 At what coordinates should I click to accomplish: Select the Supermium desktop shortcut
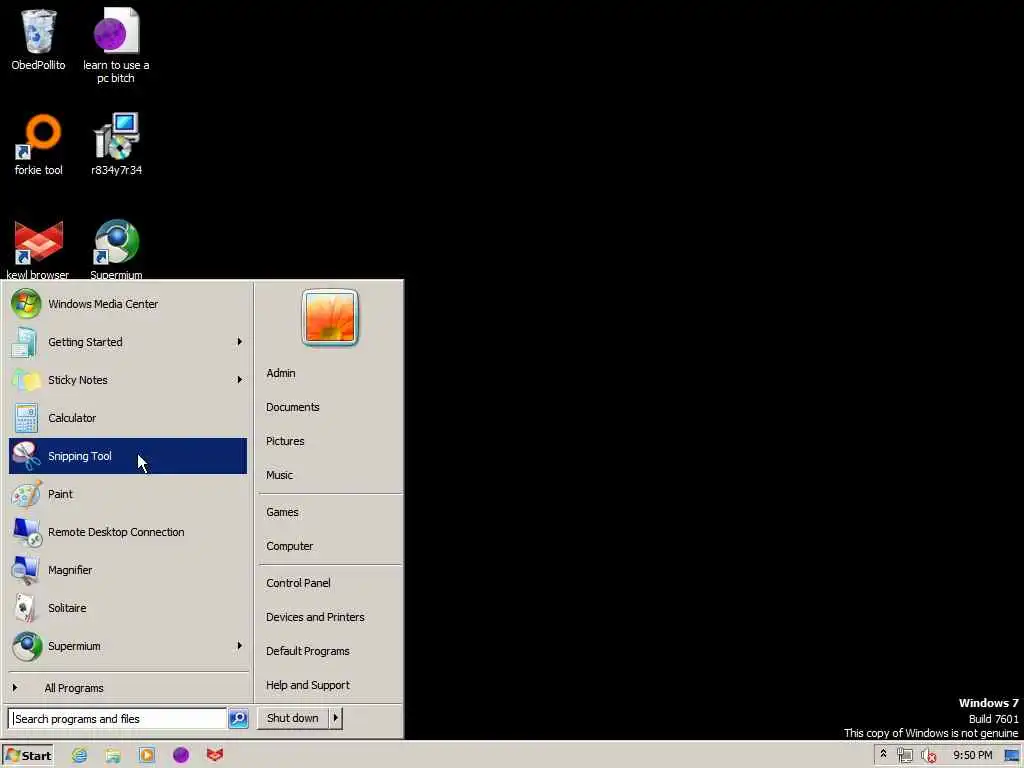pyautogui.click(x=116, y=250)
